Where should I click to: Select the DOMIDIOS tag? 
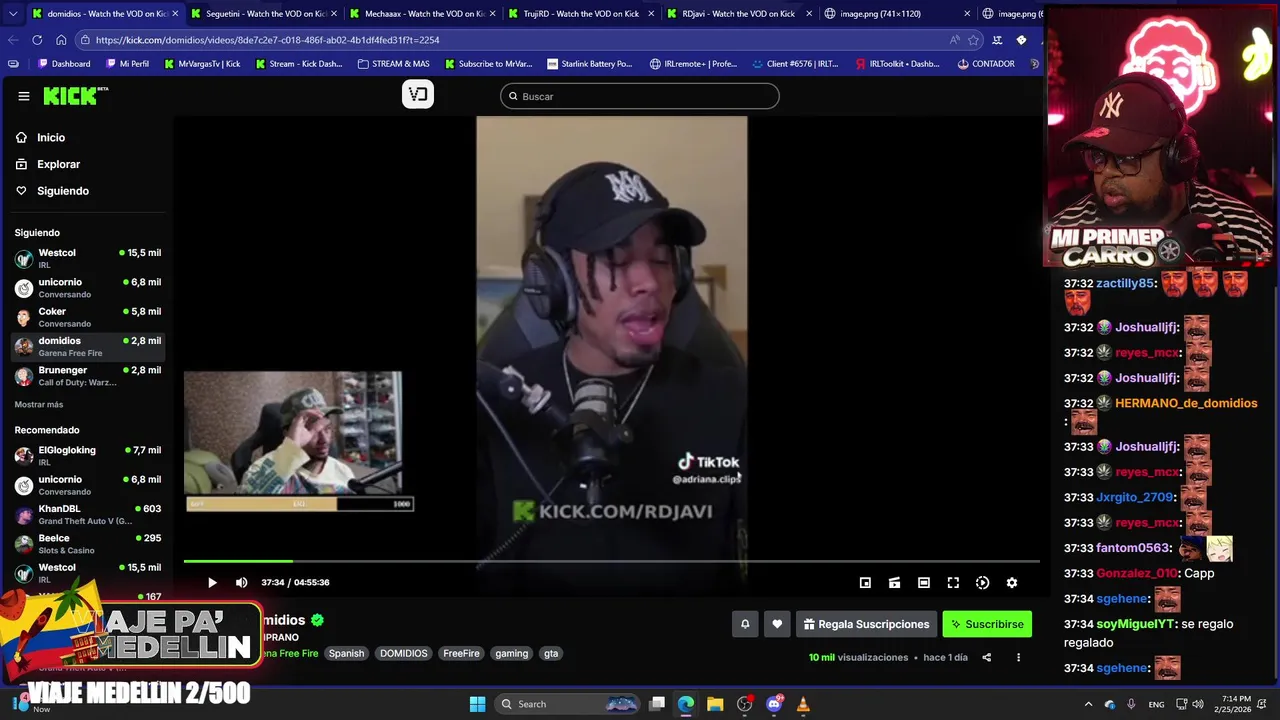403,653
